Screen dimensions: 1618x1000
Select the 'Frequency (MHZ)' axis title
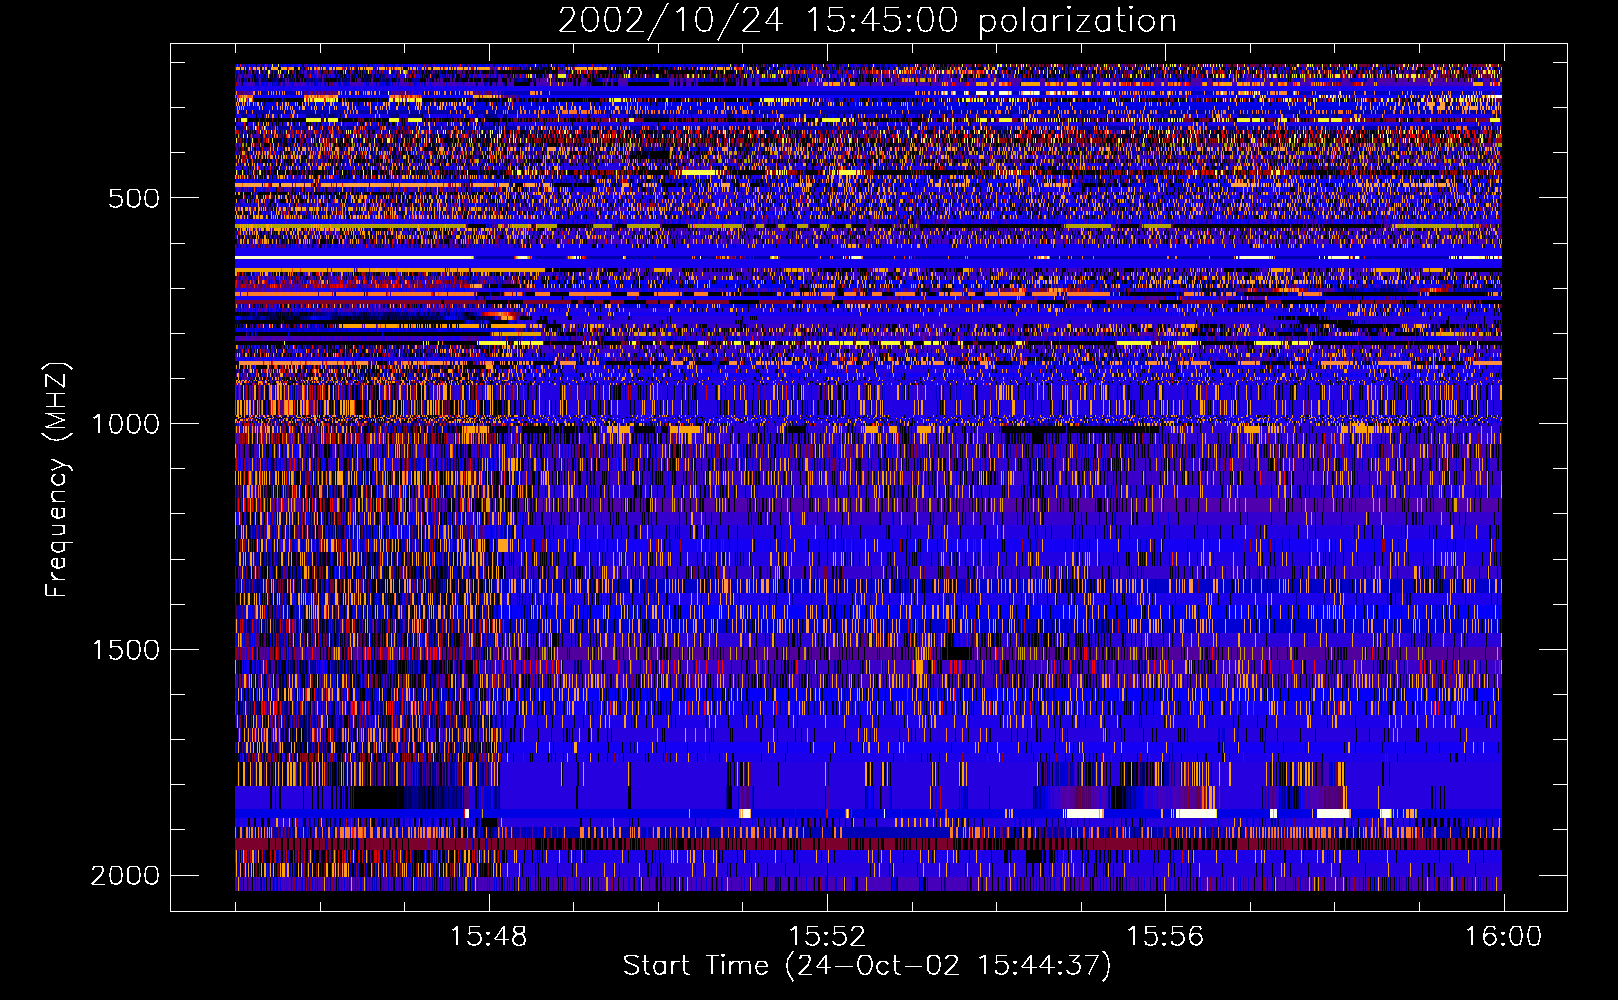pyautogui.click(x=57, y=480)
